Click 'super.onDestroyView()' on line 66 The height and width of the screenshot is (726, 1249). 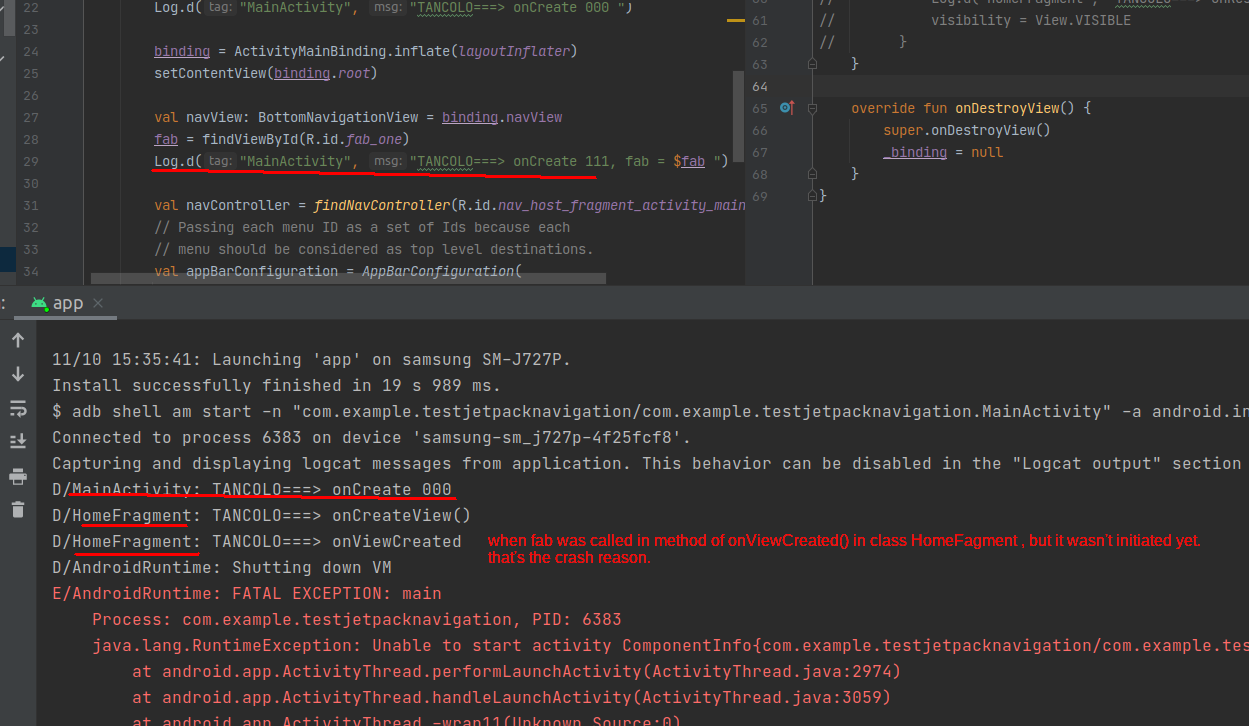pos(967,130)
